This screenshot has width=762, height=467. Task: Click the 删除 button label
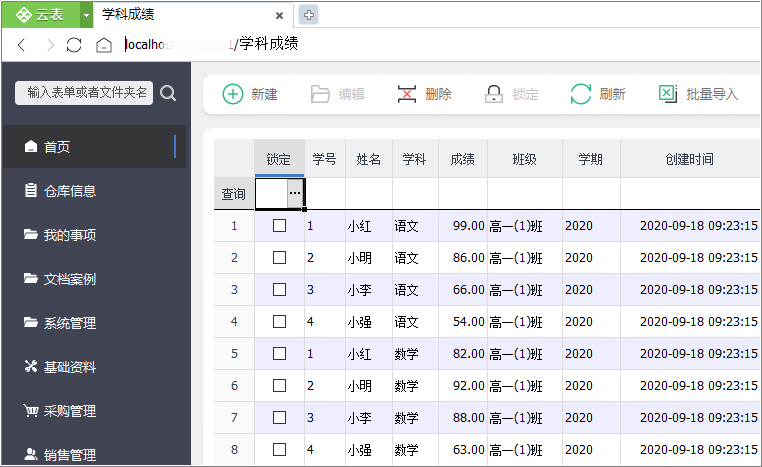pos(438,94)
